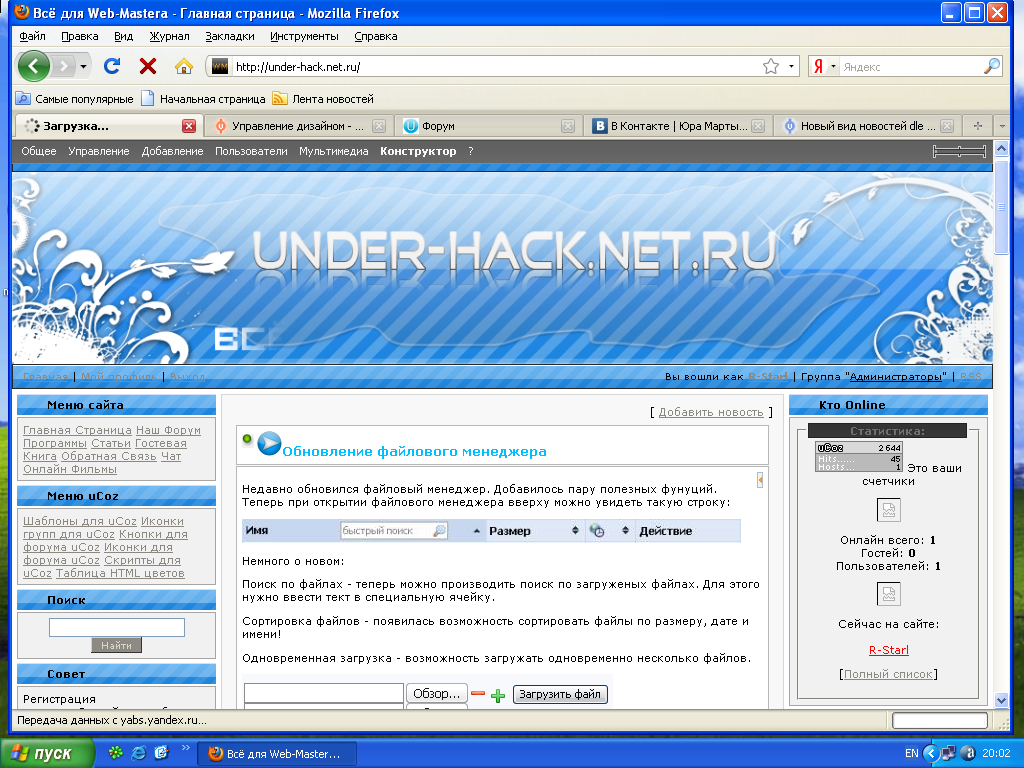1024x768 pixels.
Task: Click the R-Starl user link under Сейчас на сайте
Action: tap(888, 650)
